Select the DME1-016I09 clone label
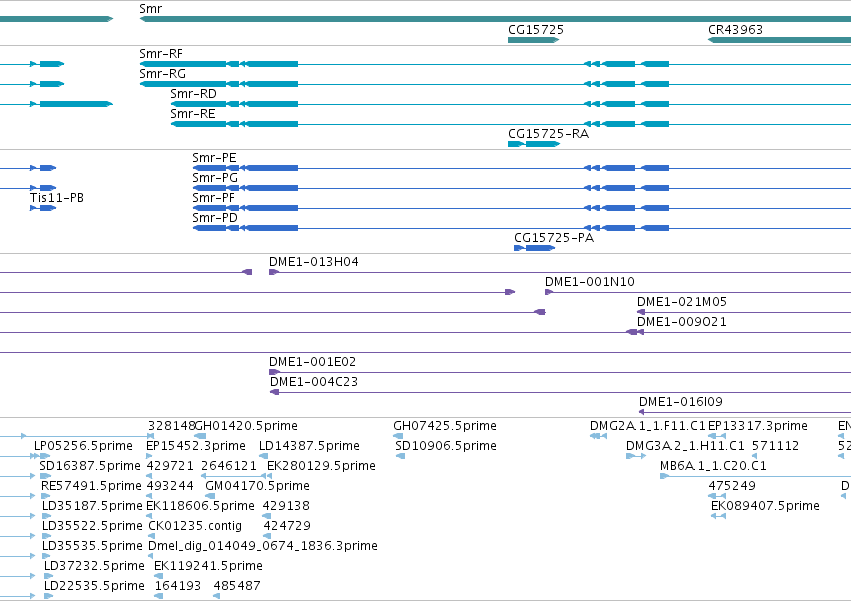This screenshot has width=851, height=601. pos(681,402)
